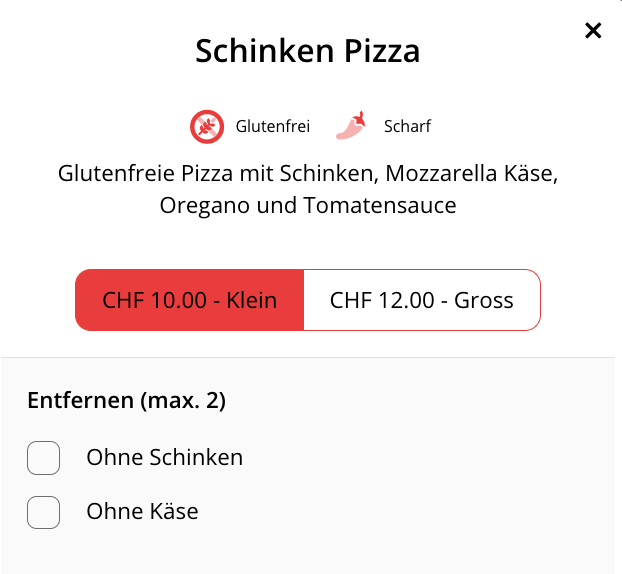Image resolution: width=622 pixels, height=574 pixels.
Task: Close the Schinken Pizza dialog
Action: (593, 31)
